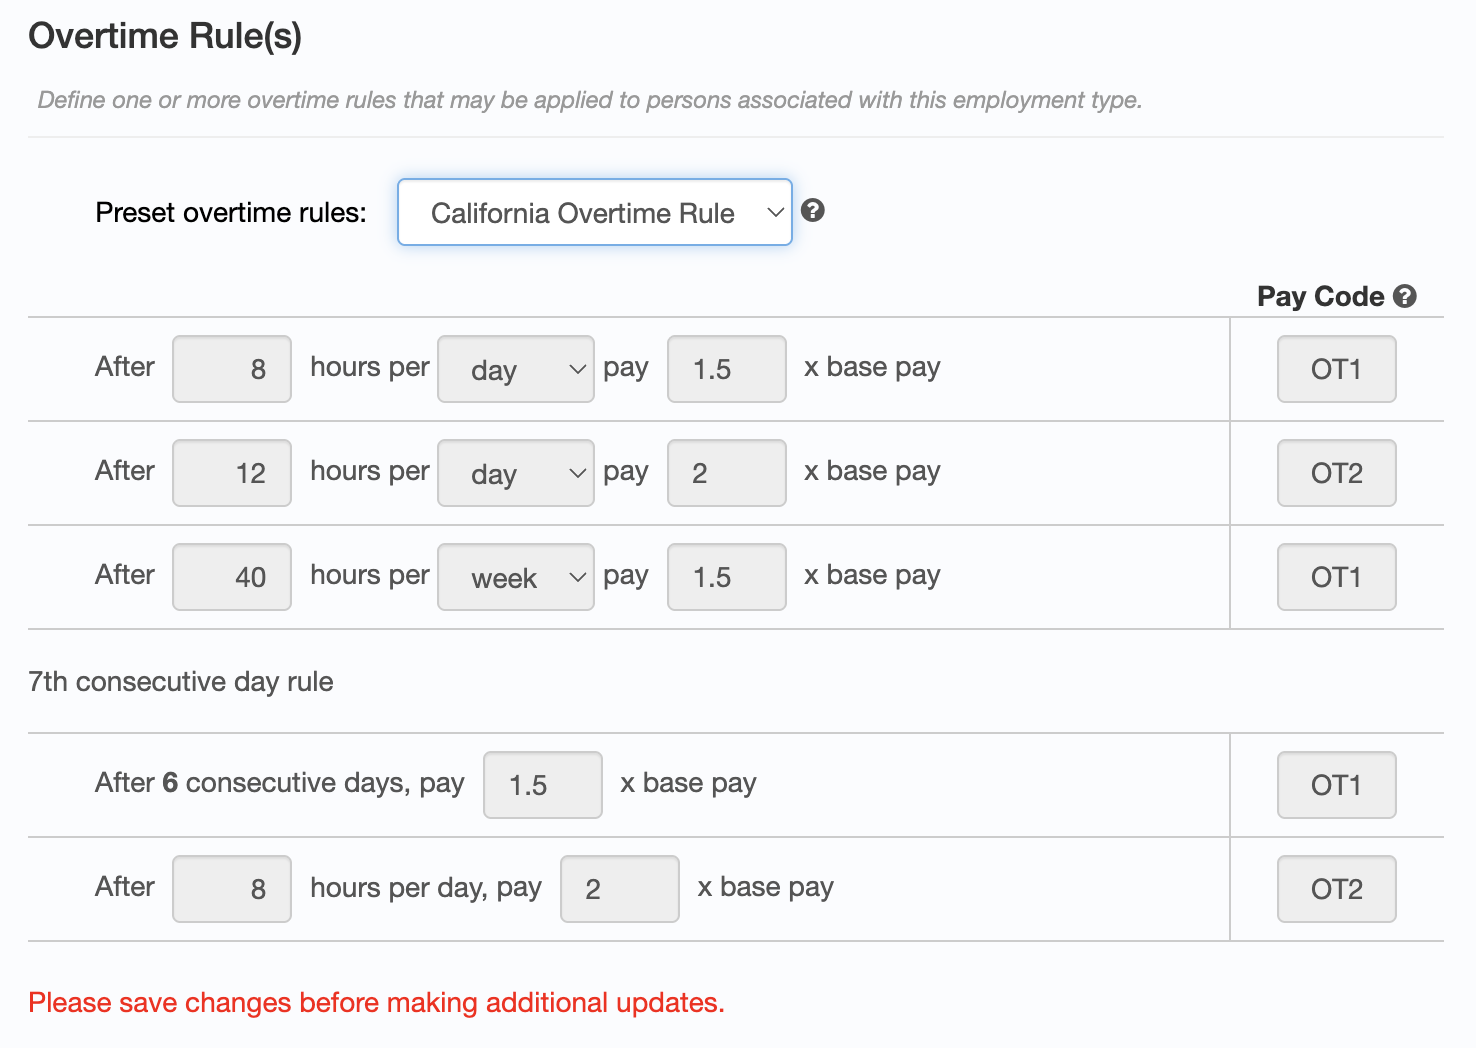Click the hours field showing 8 in the first rule

[x=232, y=369]
